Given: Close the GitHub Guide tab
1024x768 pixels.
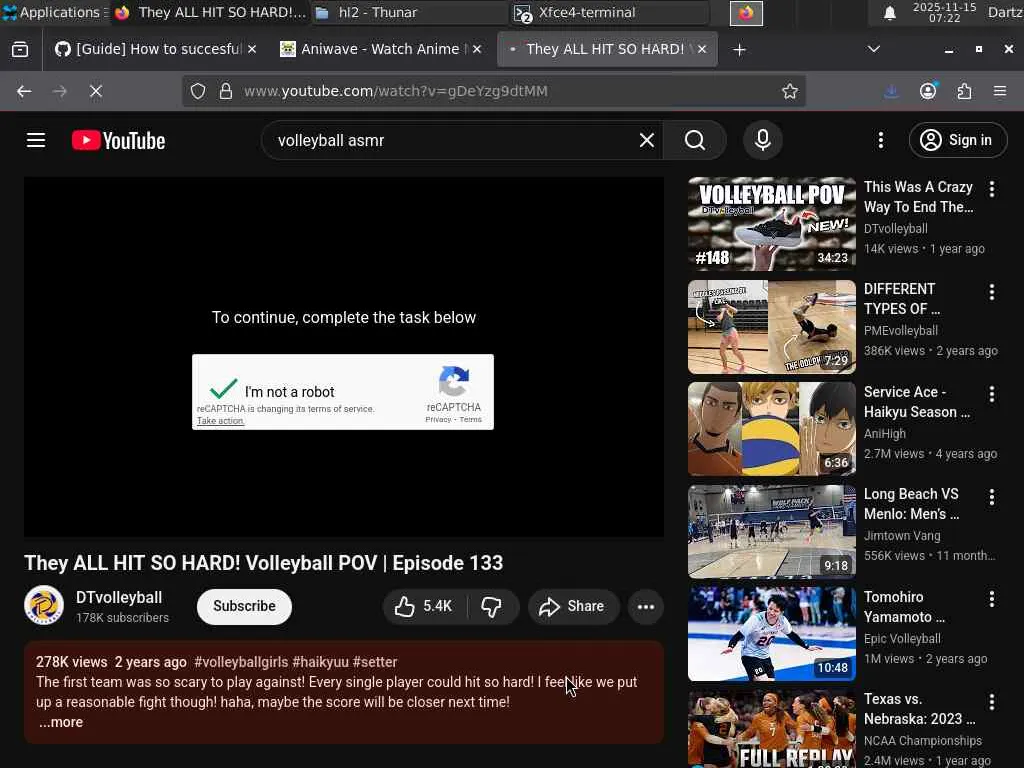Looking at the screenshot, I should (x=252, y=50).
